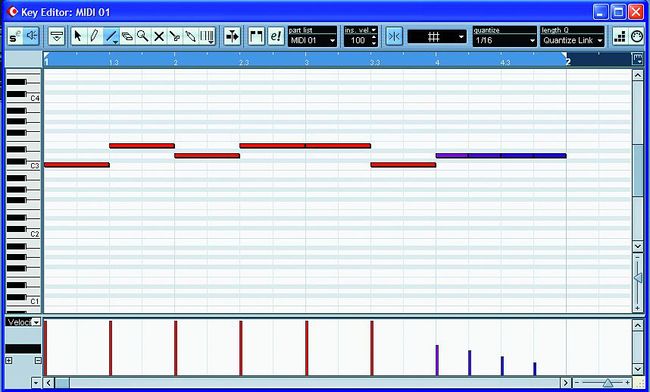The image size is (650, 392).
Task: Select the Glue tube tool
Action: [x=191, y=36]
